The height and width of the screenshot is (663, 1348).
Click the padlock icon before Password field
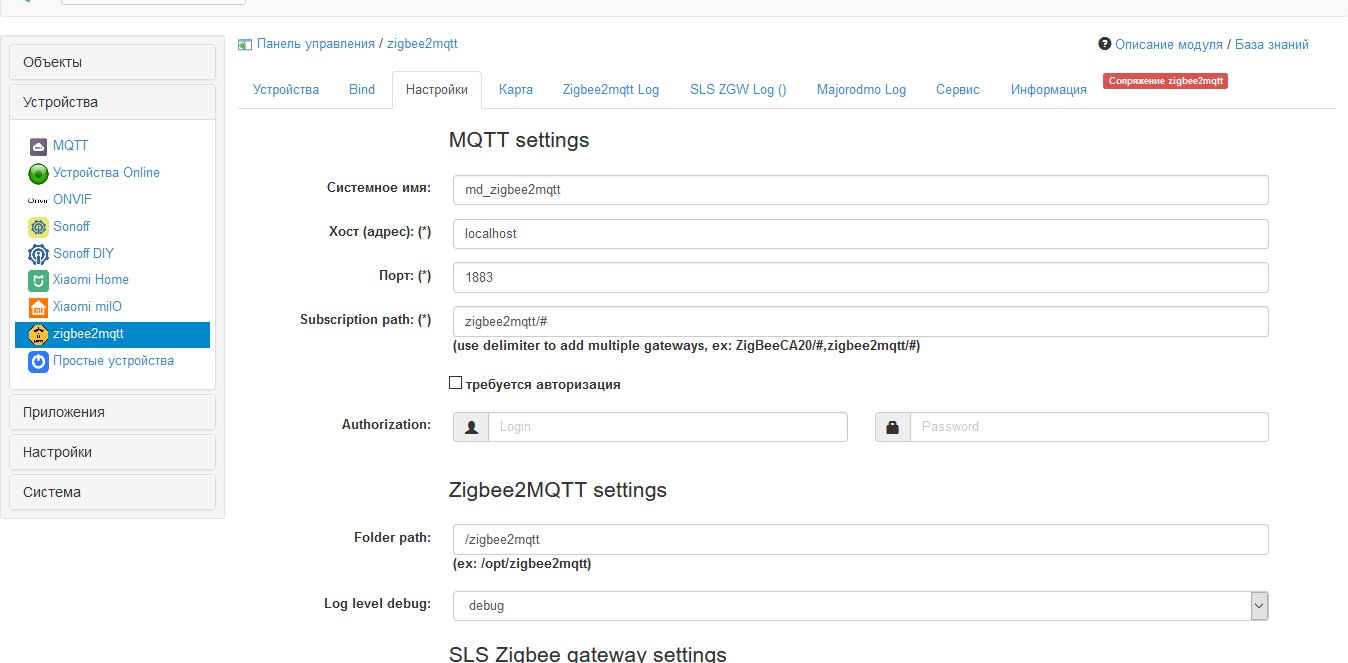coord(892,426)
